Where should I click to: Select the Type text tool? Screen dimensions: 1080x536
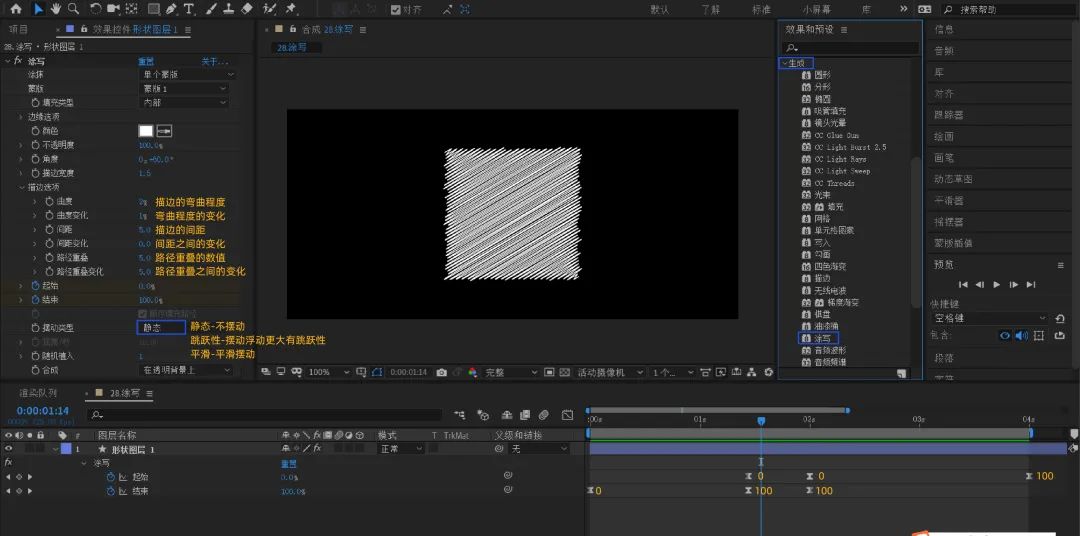tap(188, 9)
